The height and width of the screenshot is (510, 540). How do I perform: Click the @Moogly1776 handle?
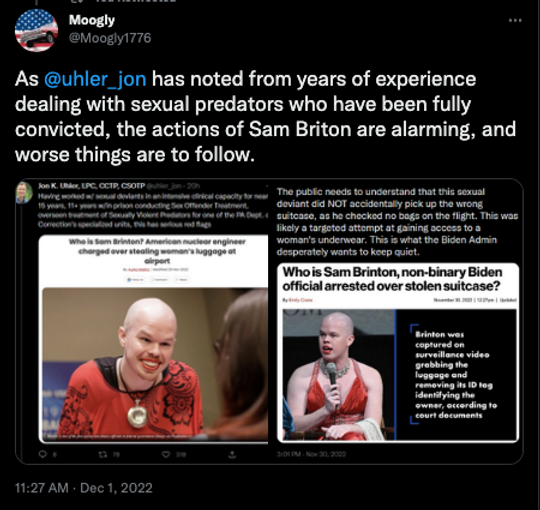pos(110,38)
